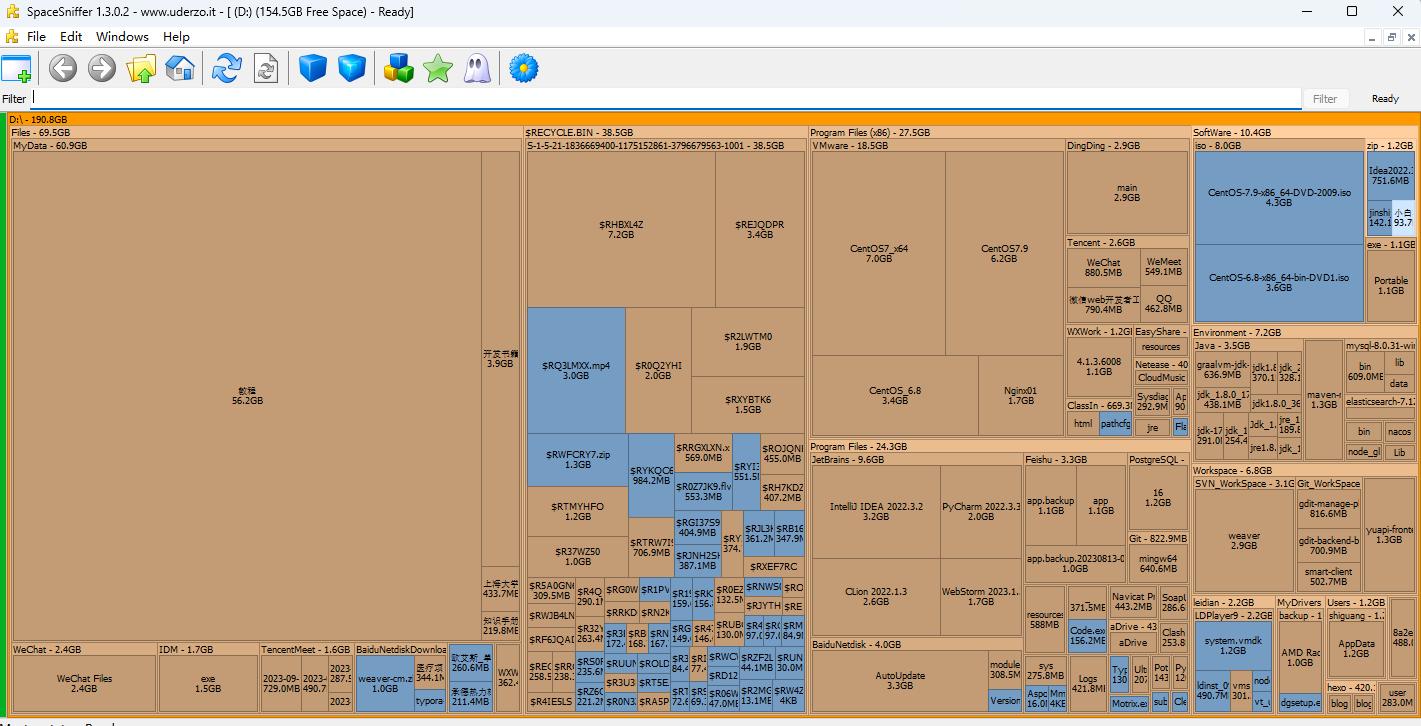Select the CentOS7_x64 7.0GB block
1421x726 pixels.
(878, 253)
